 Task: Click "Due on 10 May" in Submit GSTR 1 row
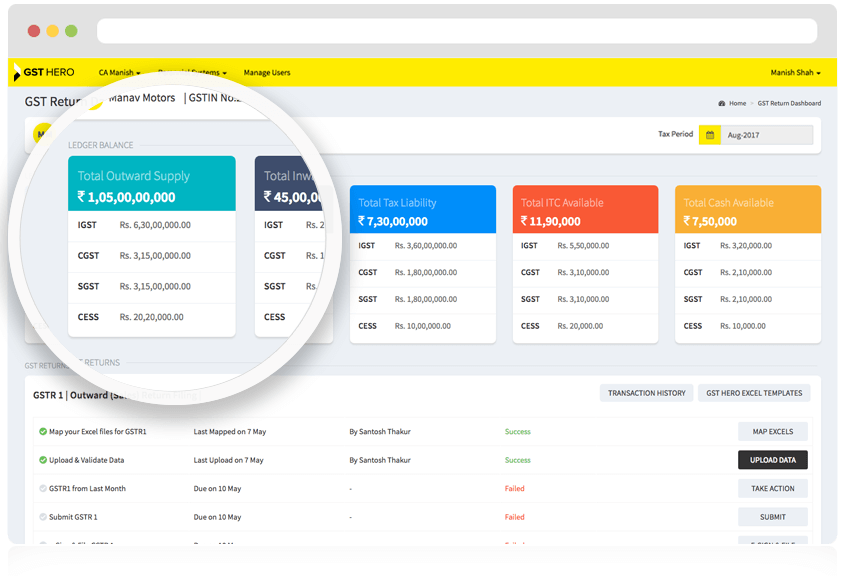217,517
